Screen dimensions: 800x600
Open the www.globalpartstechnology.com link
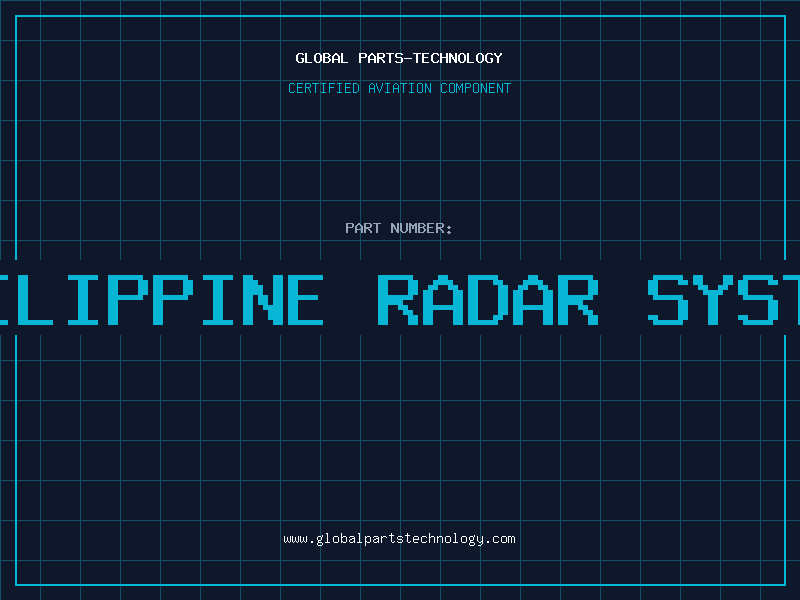click(399, 539)
